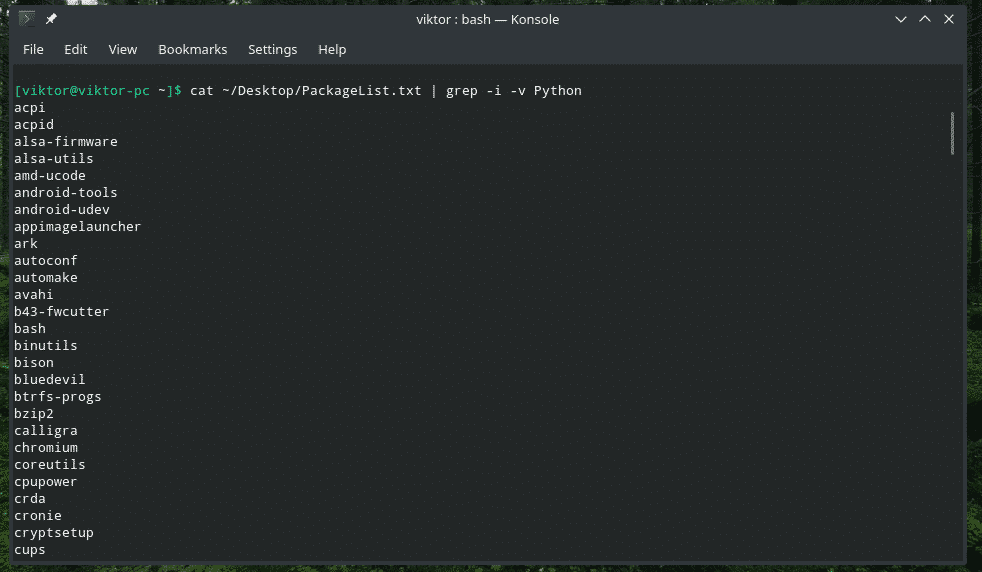Open the View menu
This screenshot has width=982, height=572.
tap(123, 49)
